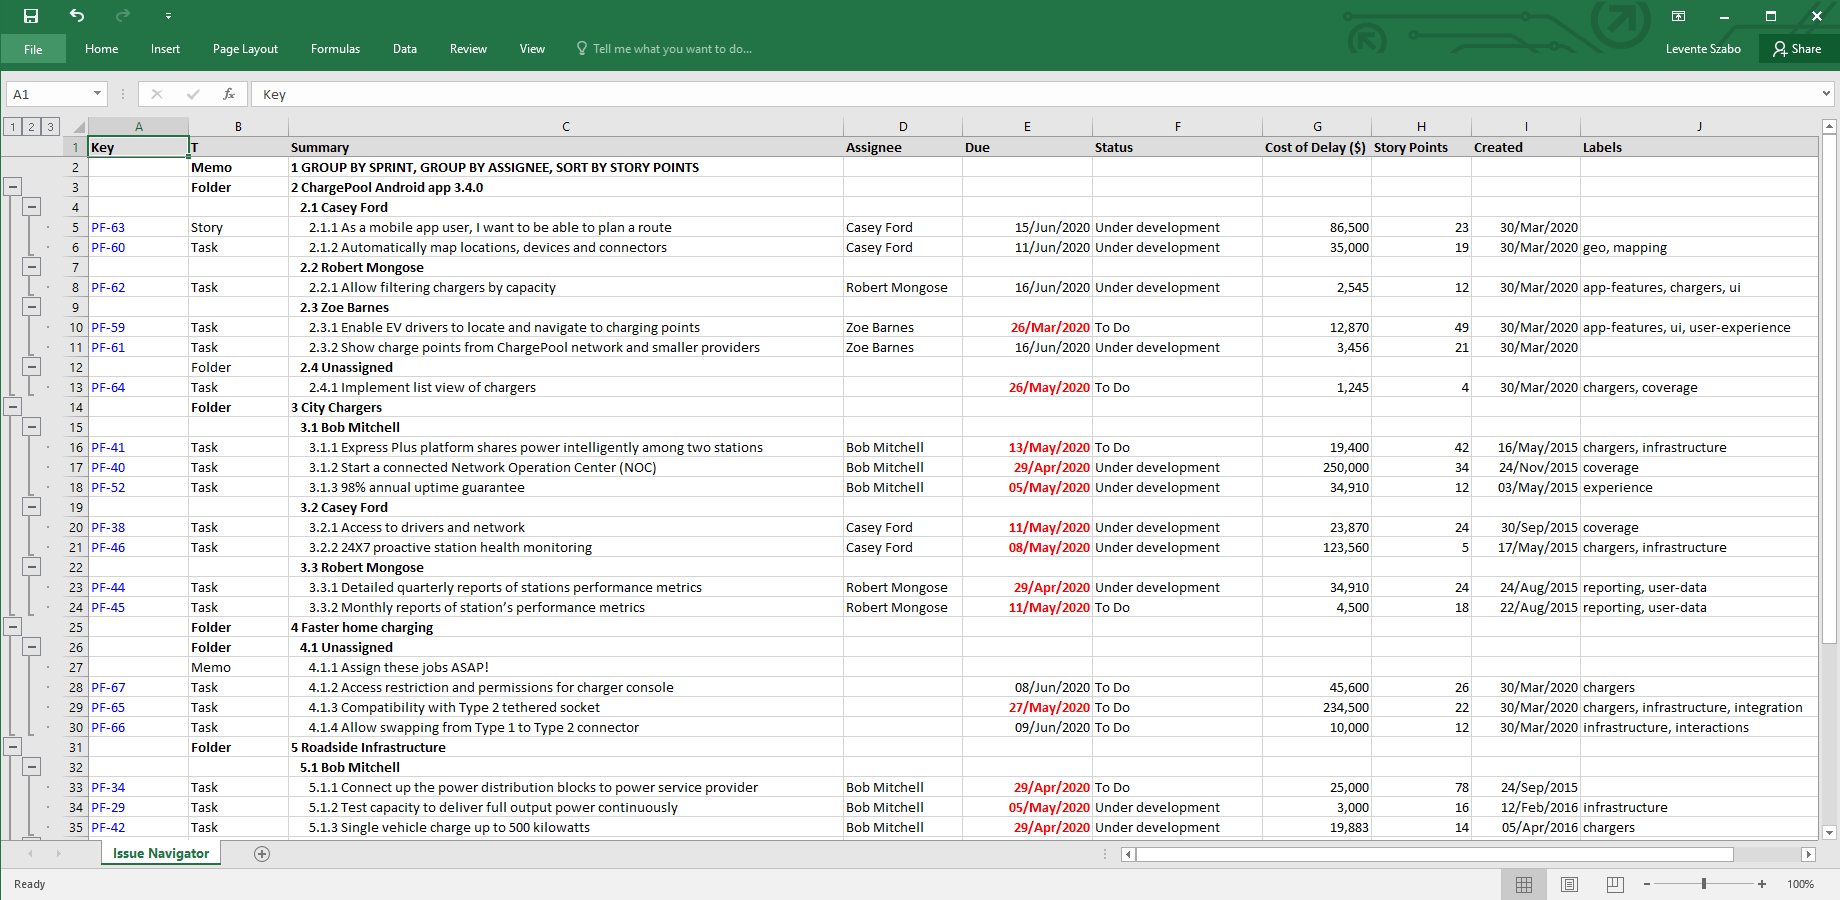Expand the formula bar with chevron
Screen dimensions: 1840x900
click(1826, 94)
